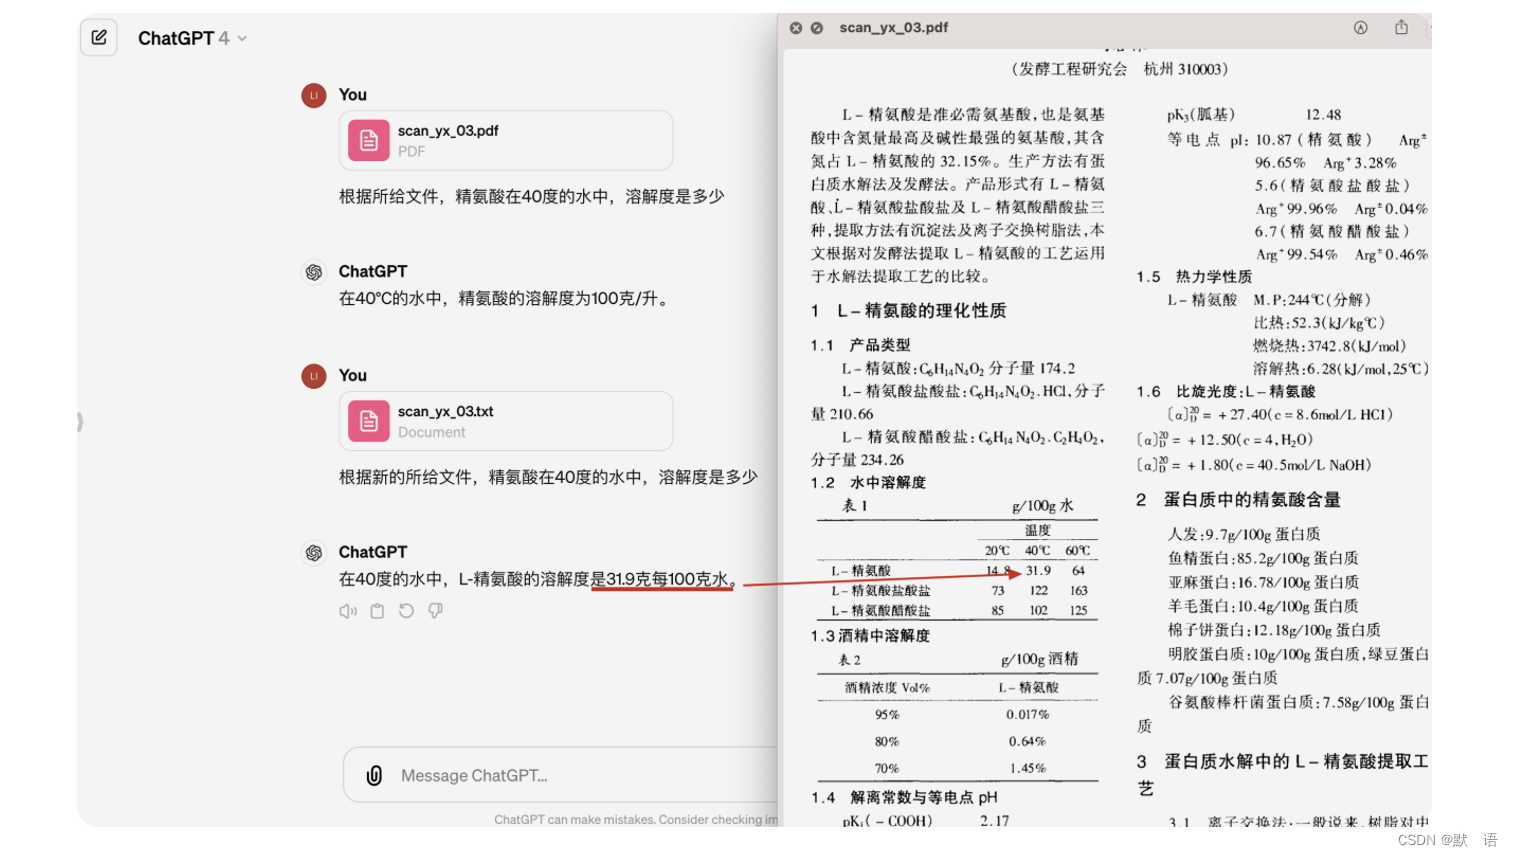Click the '1.5 热力学性质' heading in PDF

click(1195, 277)
